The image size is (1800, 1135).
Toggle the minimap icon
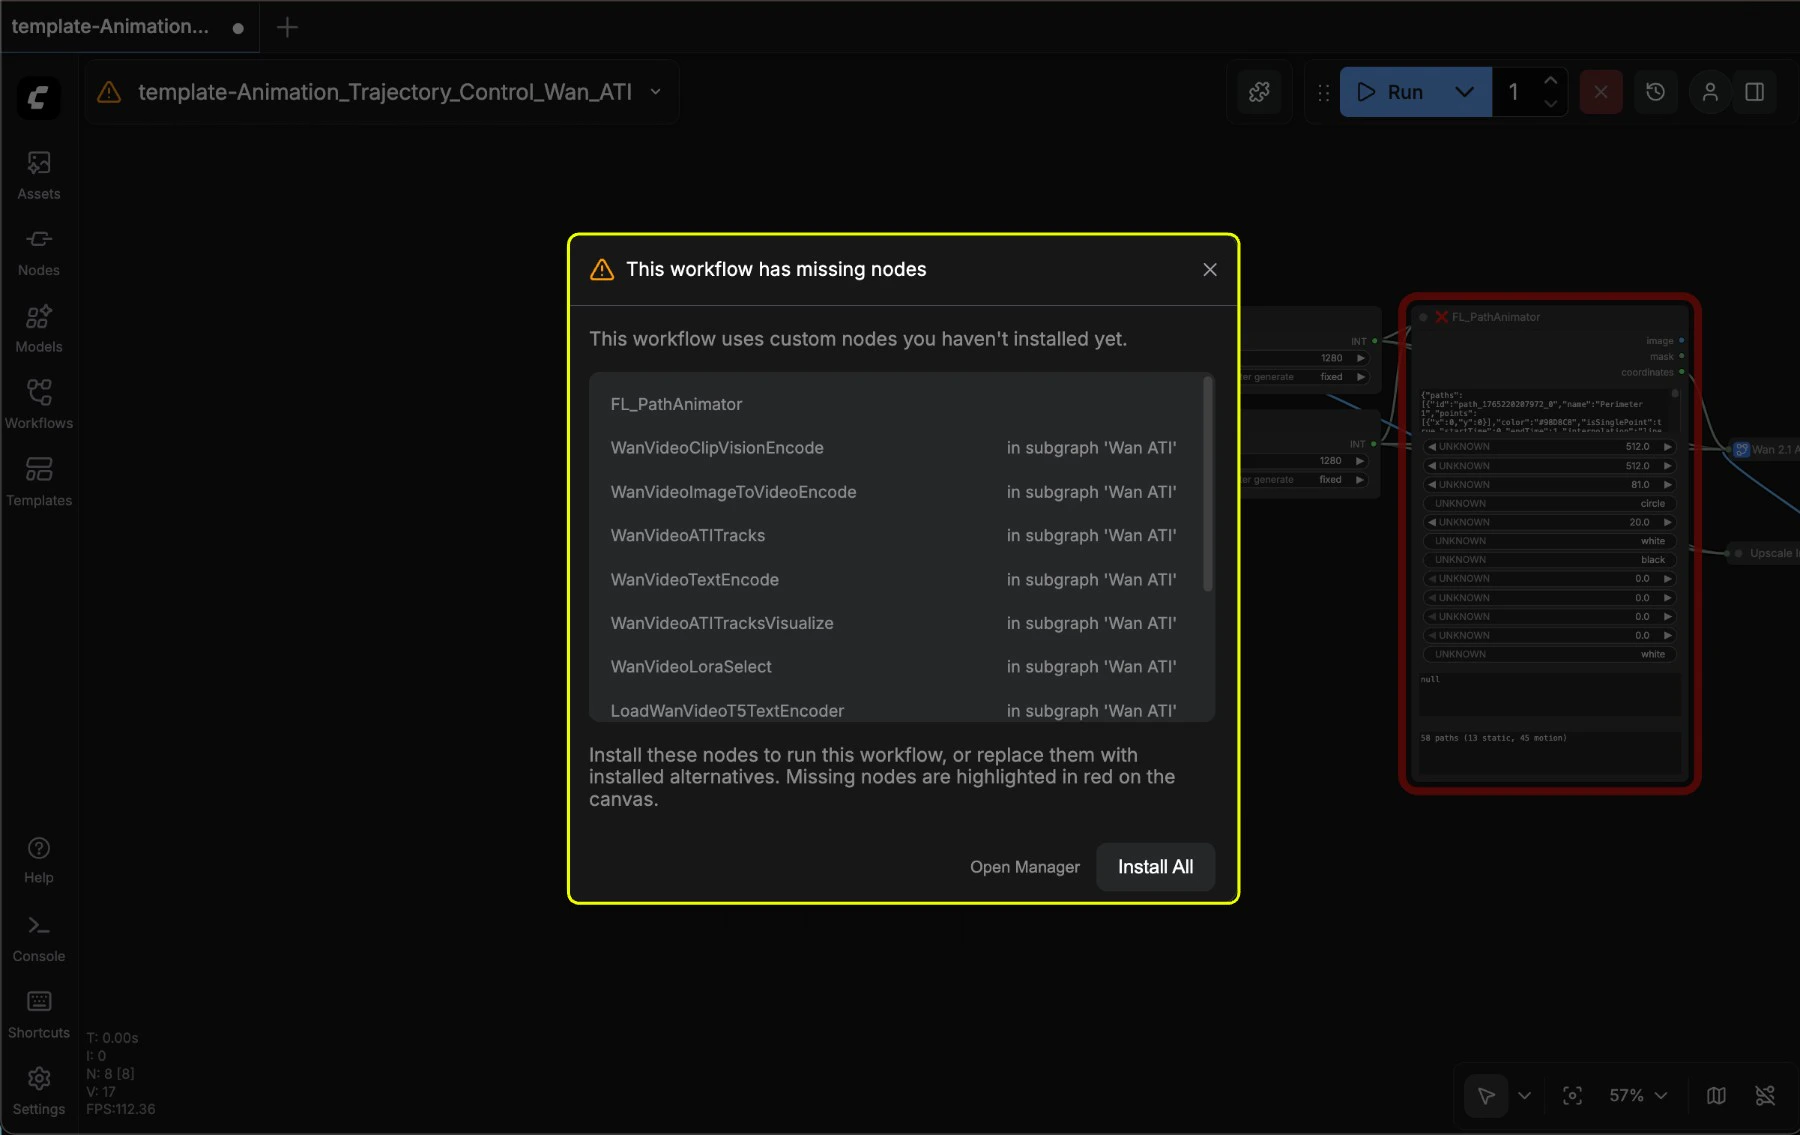coord(1716,1096)
